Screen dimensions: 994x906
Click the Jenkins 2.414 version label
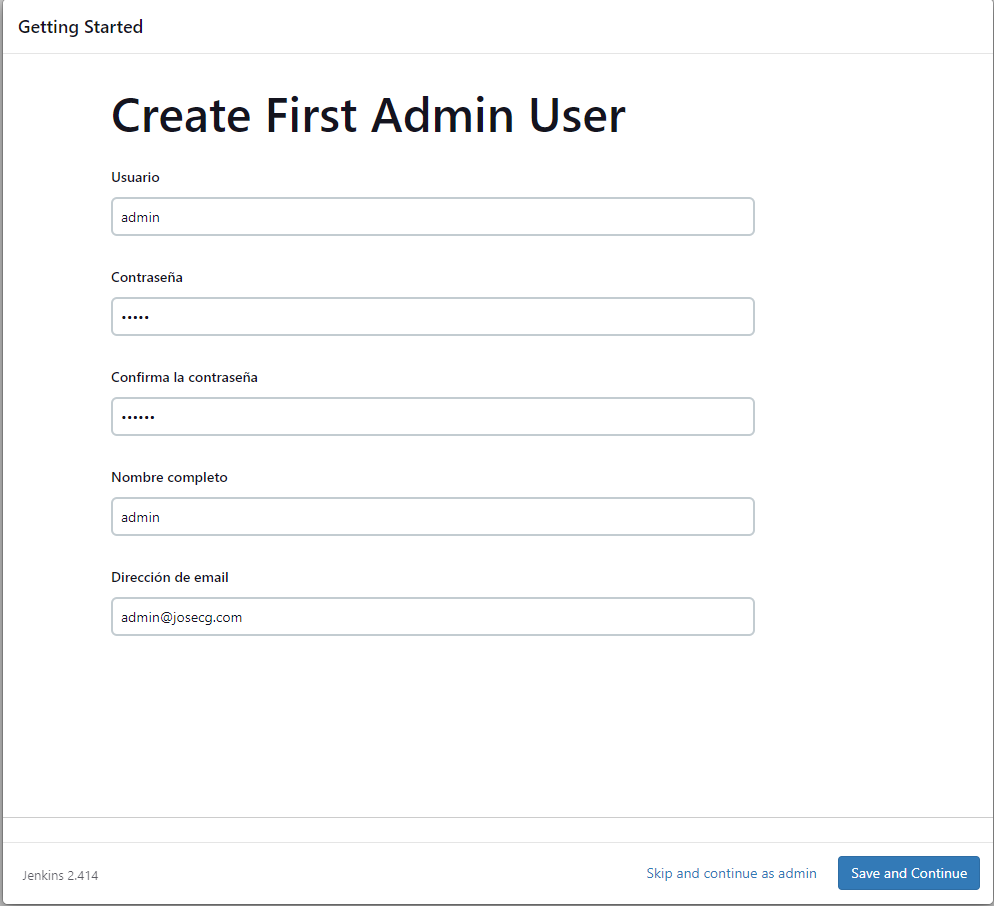coord(59,875)
